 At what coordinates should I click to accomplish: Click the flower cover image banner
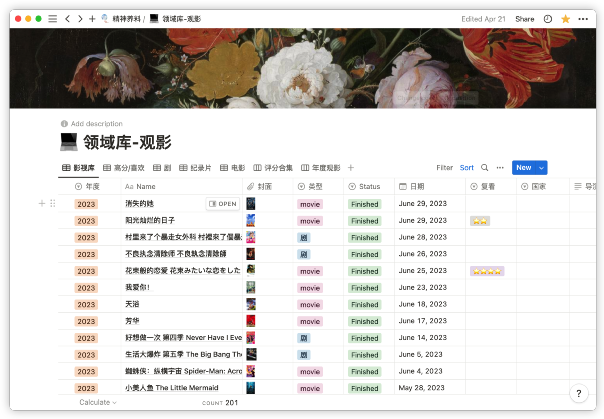click(x=303, y=68)
